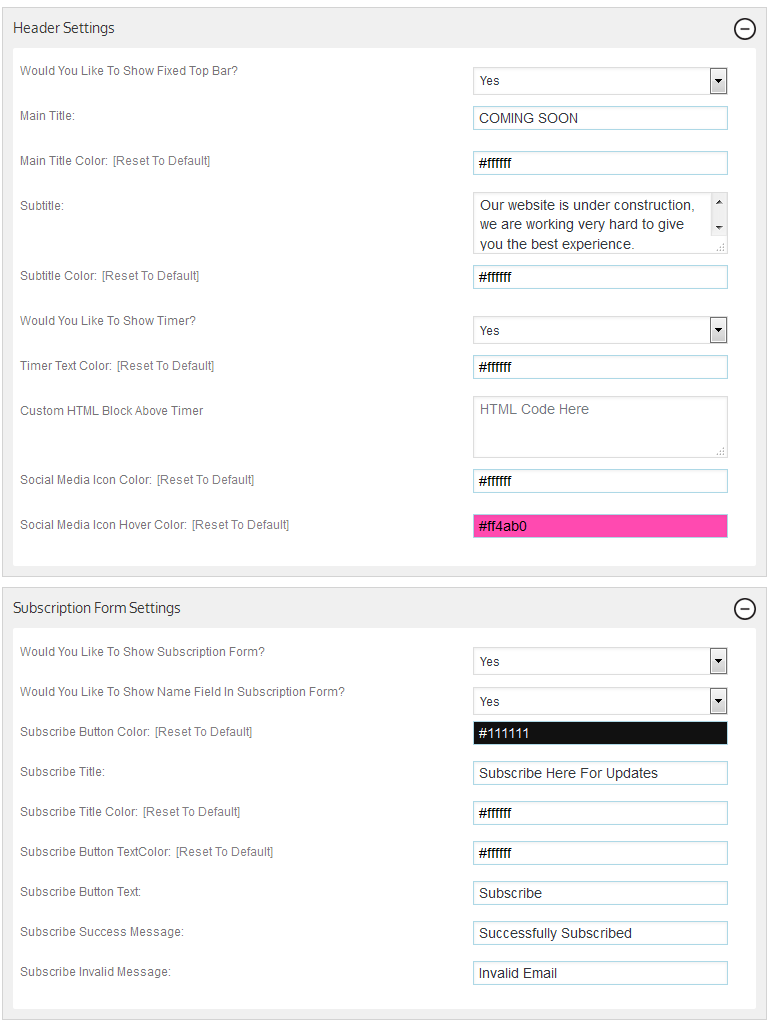Reset Social Media Icon Hover Color to default
Image resolution: width=772 pixels, height=1024 pixels.
[x=240, y=525]
